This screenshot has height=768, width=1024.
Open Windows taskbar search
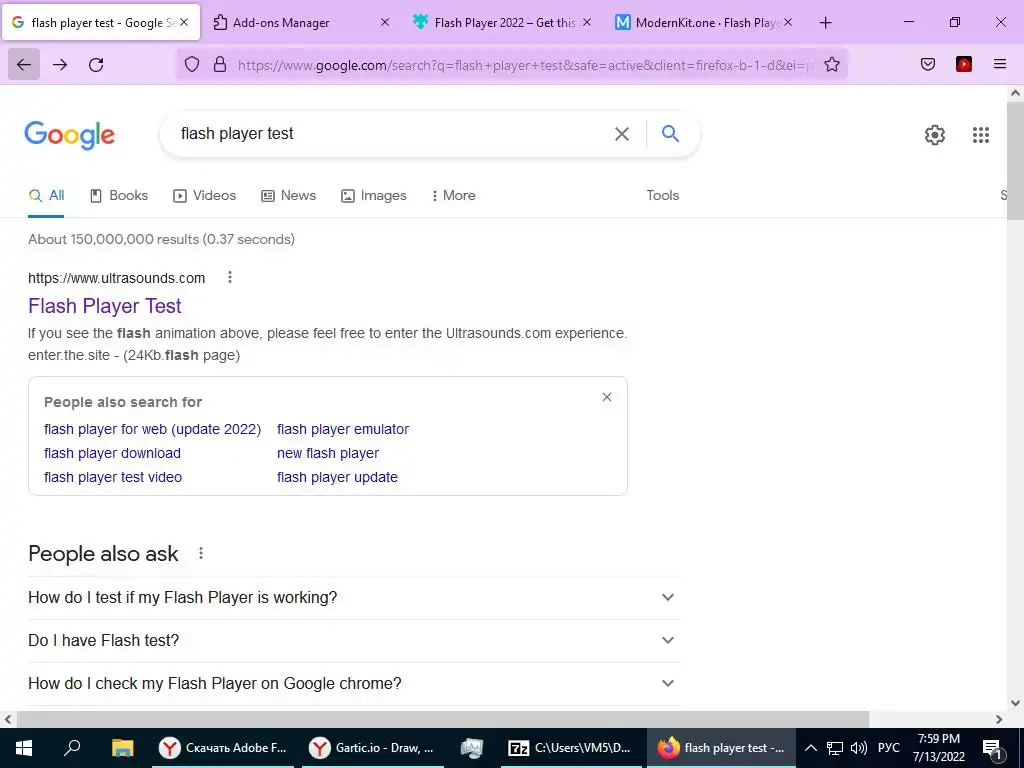tap(72, 748)
